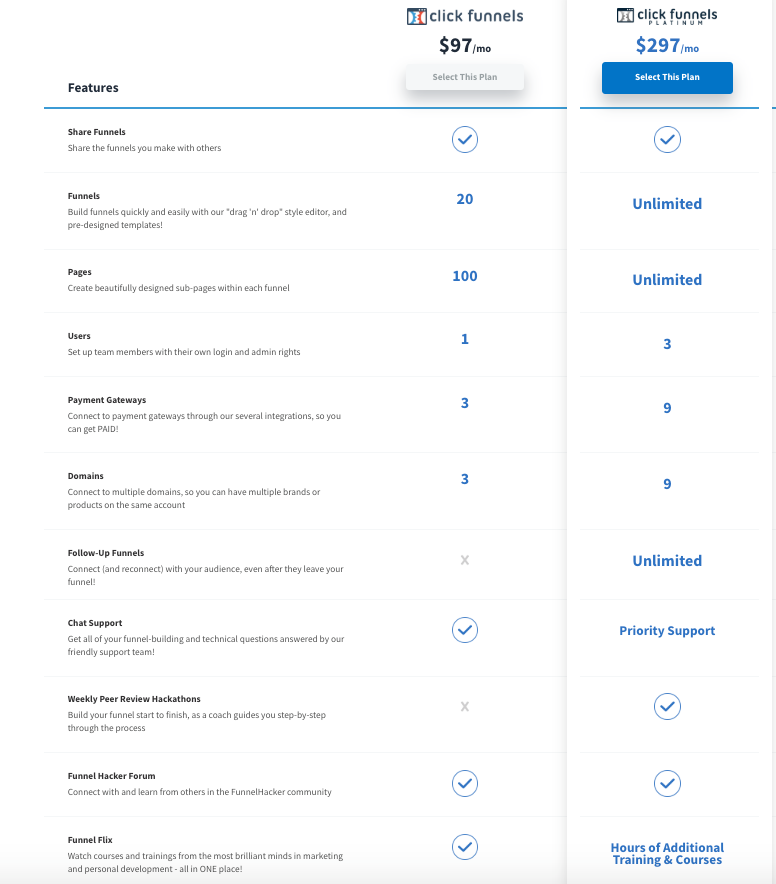
Task: Click Weekly Peer Review Hackathons X mark
Action: tap(465, 706)
